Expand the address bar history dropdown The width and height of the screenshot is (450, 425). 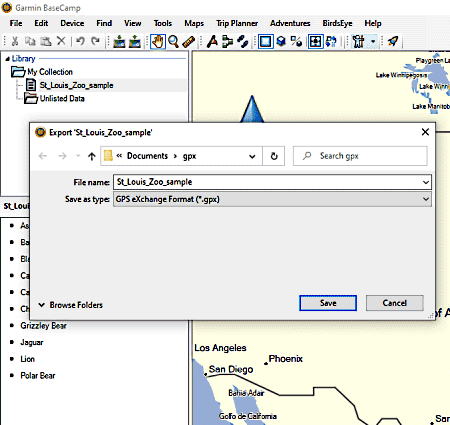pos(252,156)
